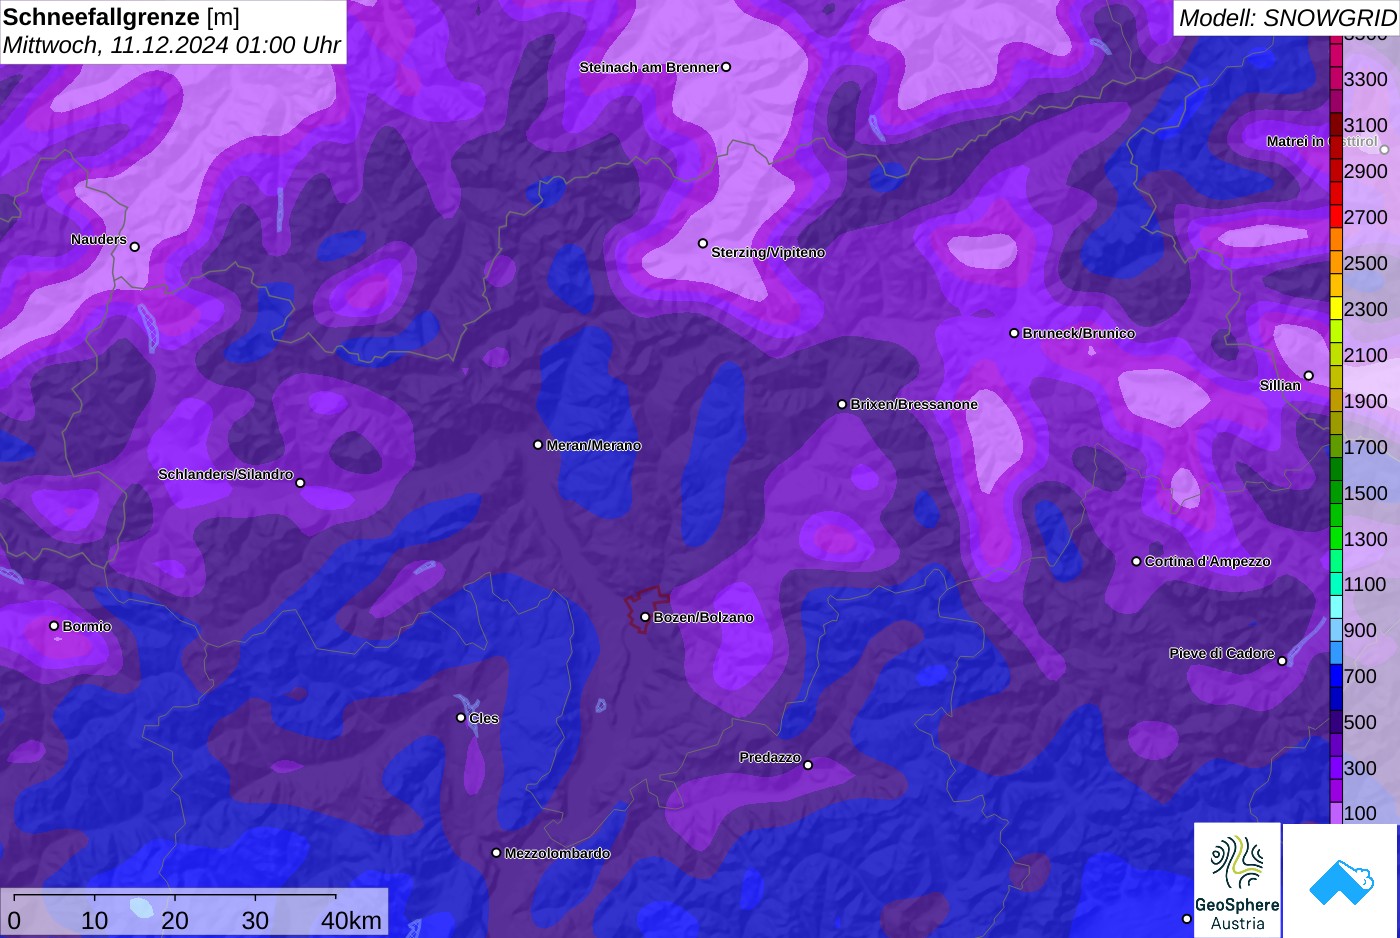The width and height of the screenshot is (1400, 938).
Task: Click the 300 legend value
Action: pyautogui.click(x=1360, y=768)
